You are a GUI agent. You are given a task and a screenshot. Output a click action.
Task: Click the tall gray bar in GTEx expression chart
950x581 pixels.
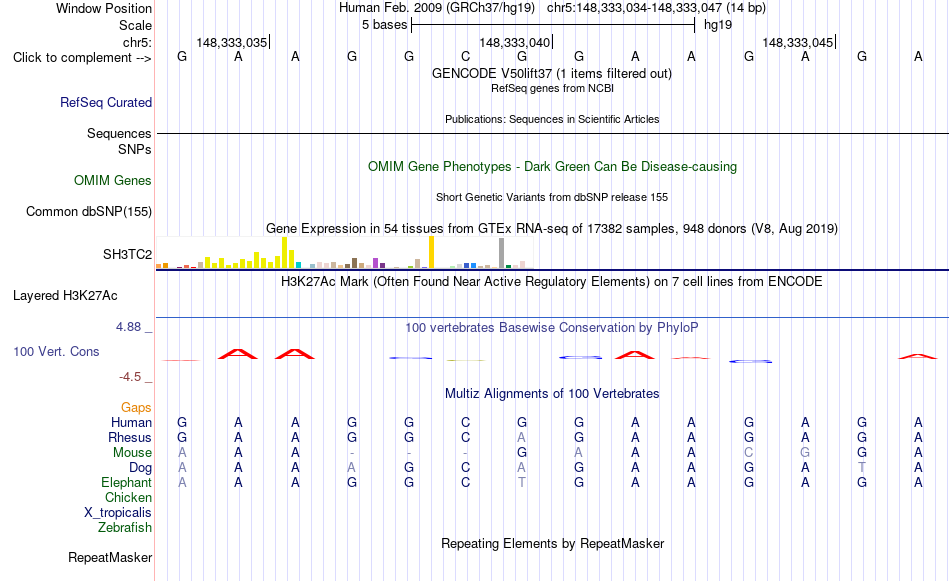tap(501, 253)
